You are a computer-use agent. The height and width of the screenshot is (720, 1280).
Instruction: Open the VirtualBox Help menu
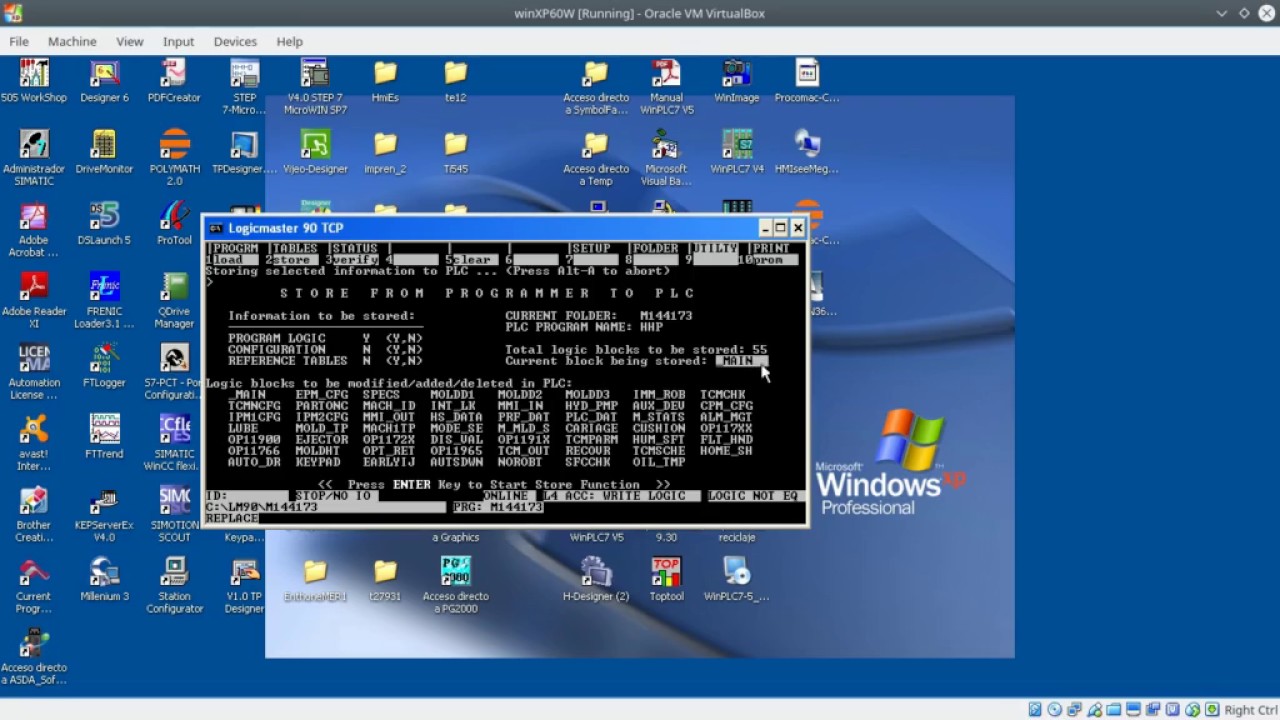[290, 41]
